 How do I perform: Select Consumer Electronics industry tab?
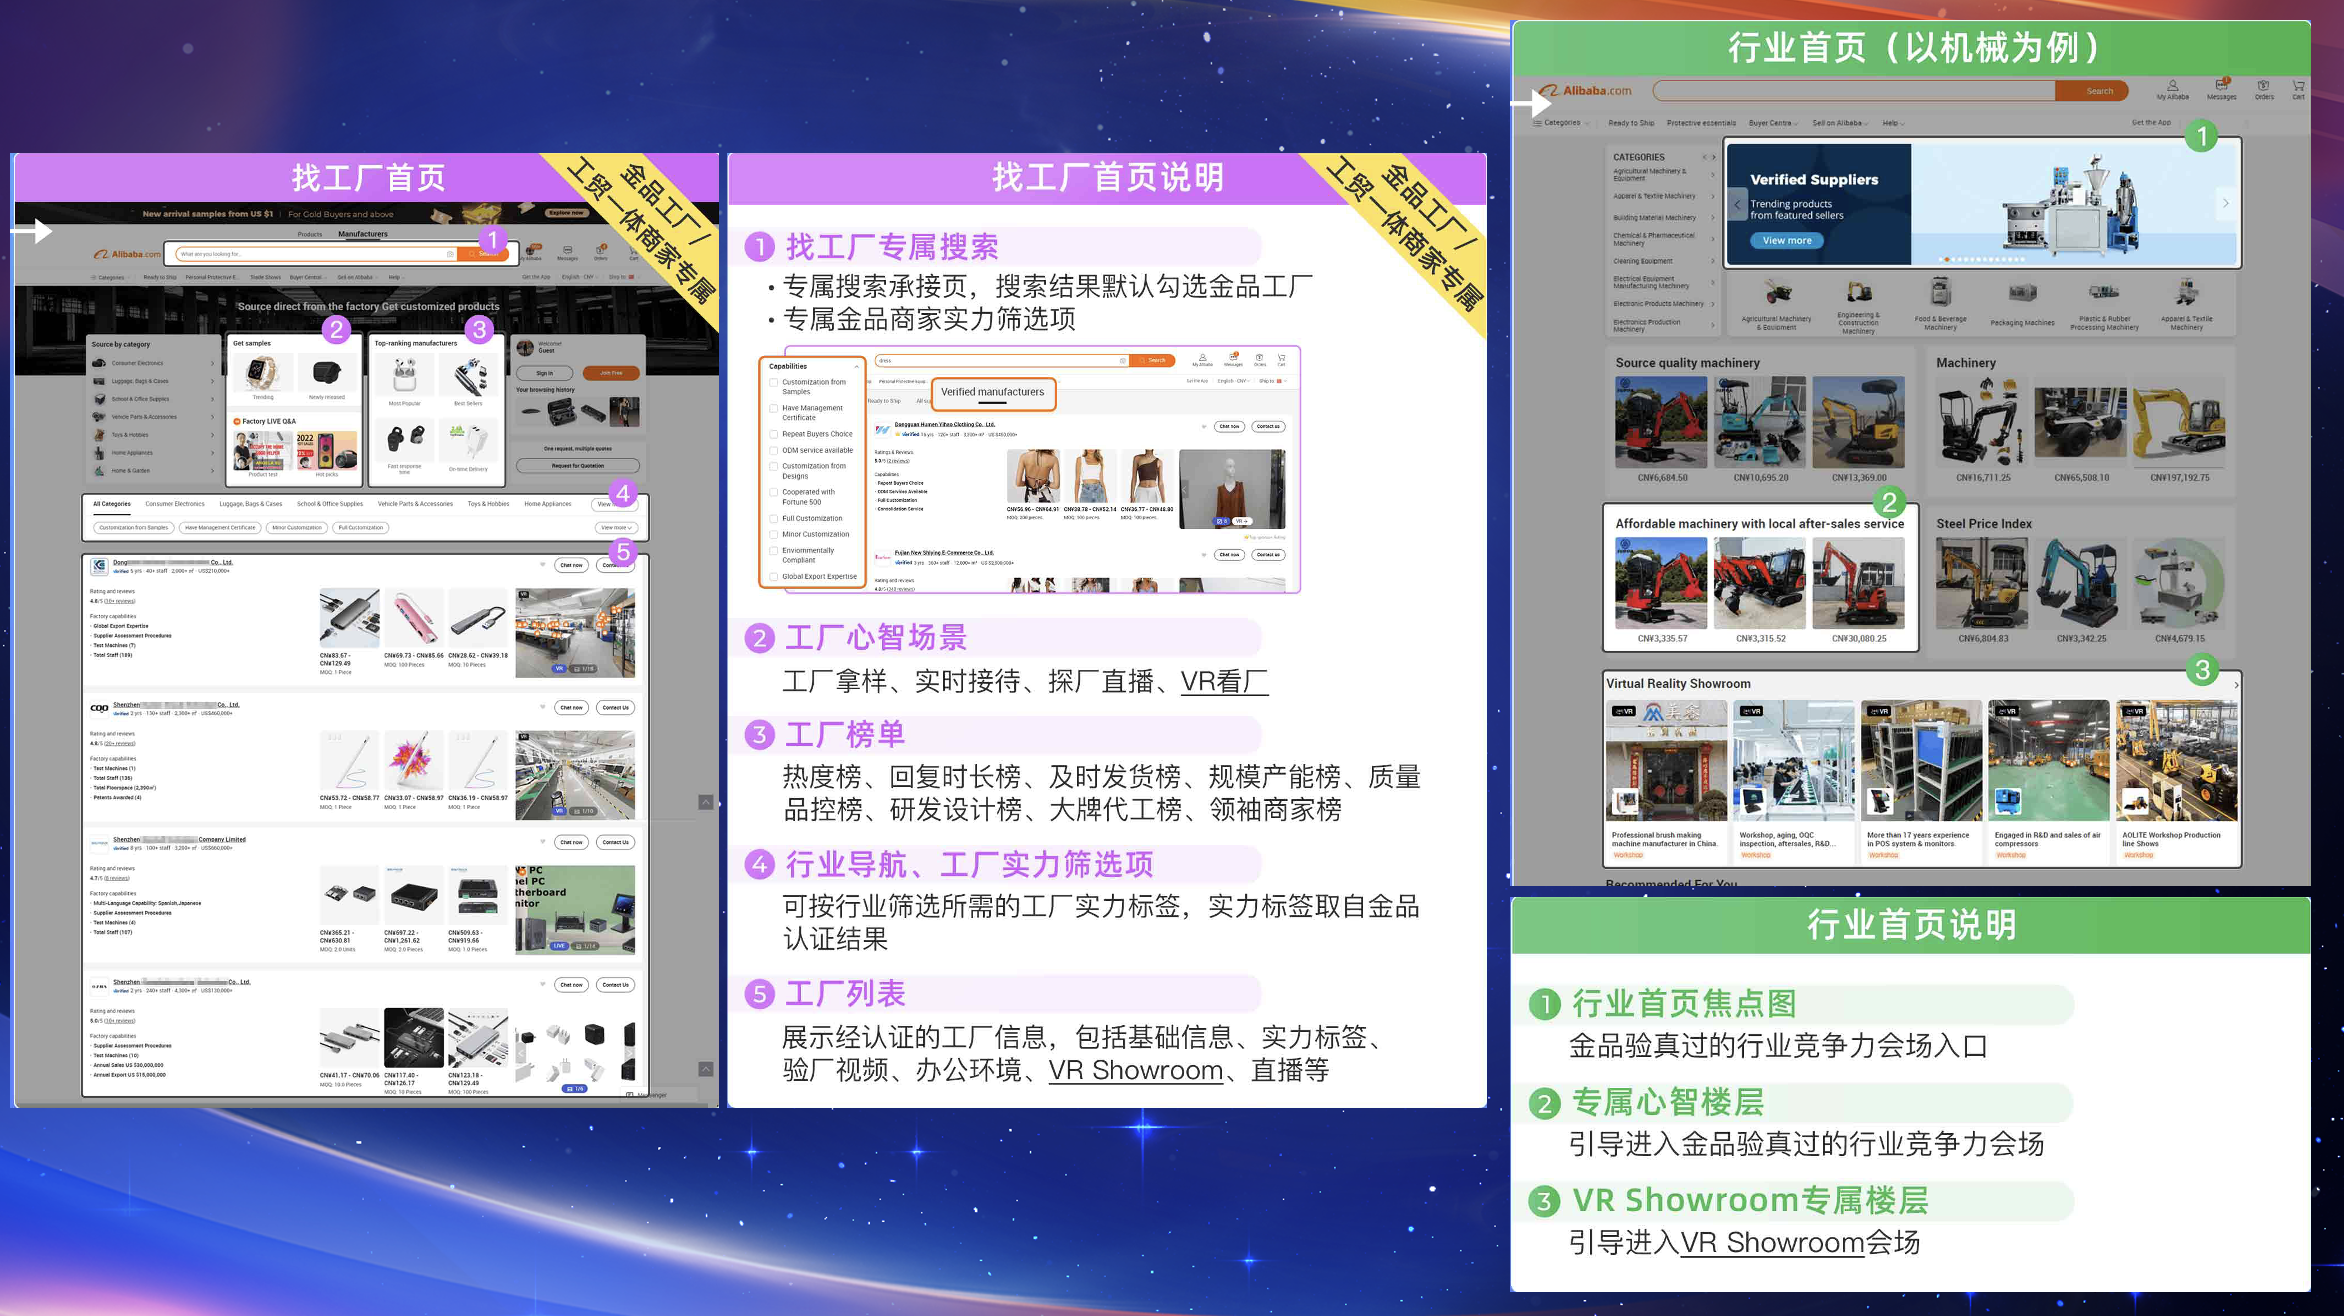pos(175,504)
